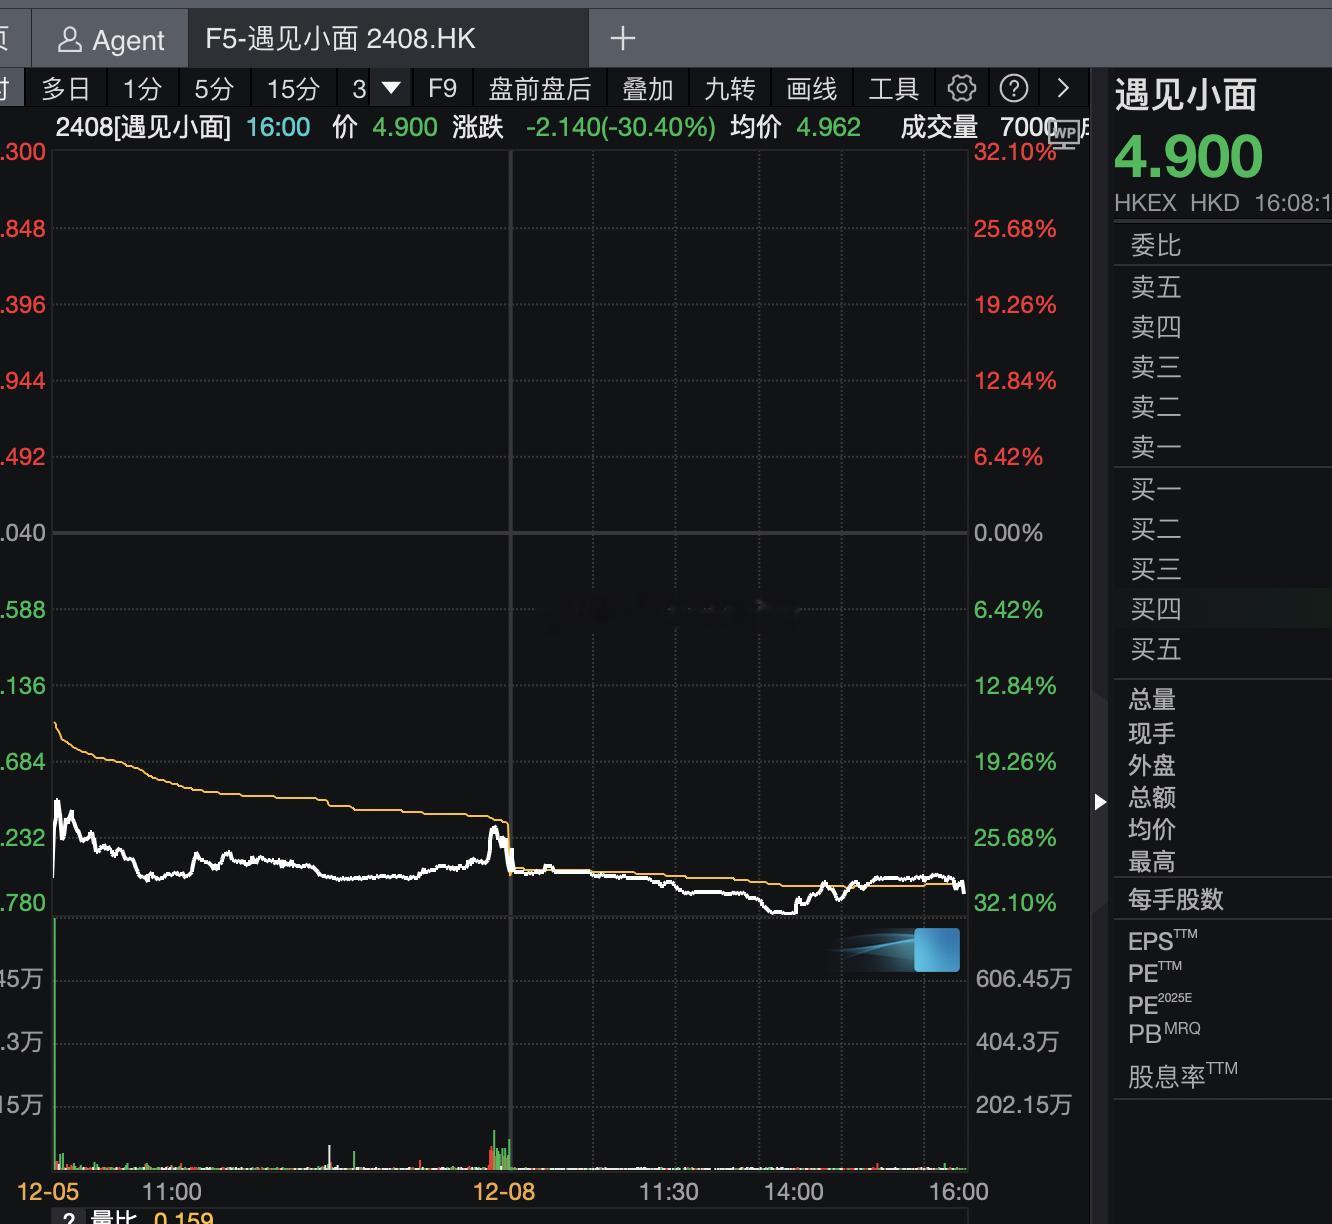Select the 买五 bid row
Viewport: 1332px width, 1224px height.
tap(1223, 649)
